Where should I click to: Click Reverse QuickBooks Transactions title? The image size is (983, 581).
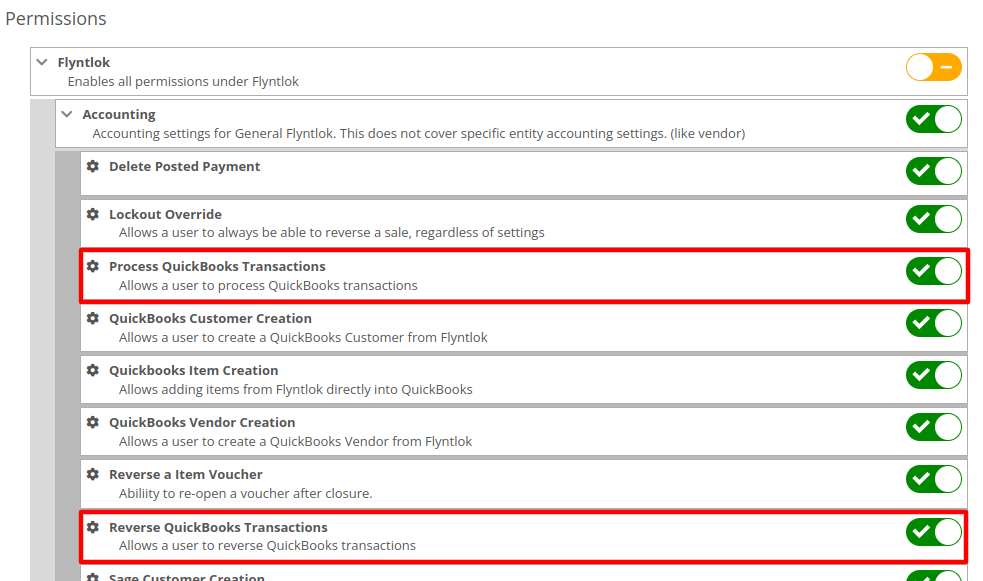[218, 527]
